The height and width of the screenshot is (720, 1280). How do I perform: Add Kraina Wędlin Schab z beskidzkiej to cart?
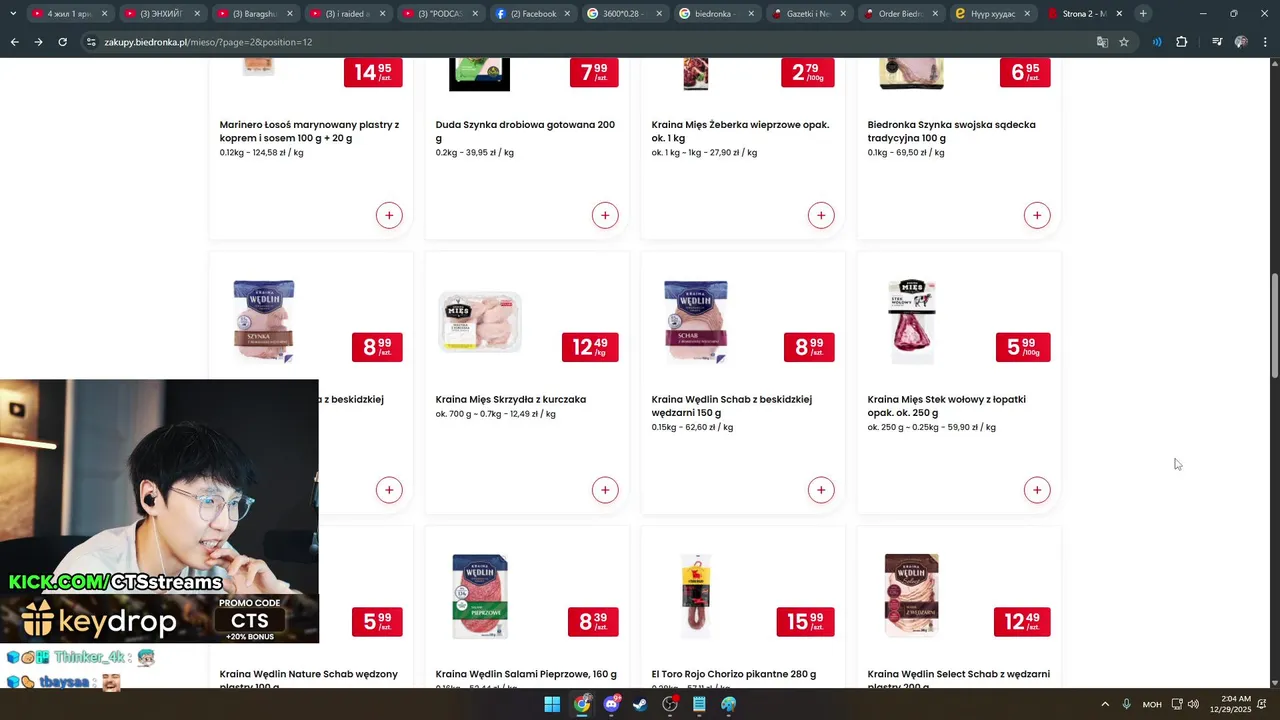(821, 490)
